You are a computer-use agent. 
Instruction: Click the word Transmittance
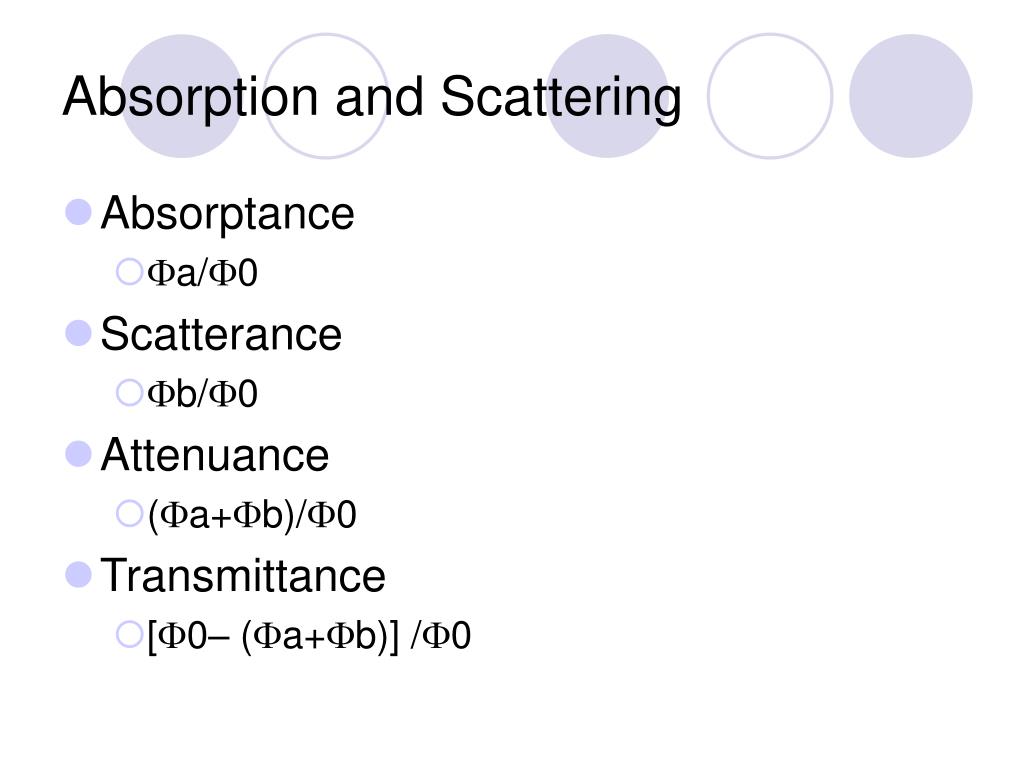click(243, 576)
